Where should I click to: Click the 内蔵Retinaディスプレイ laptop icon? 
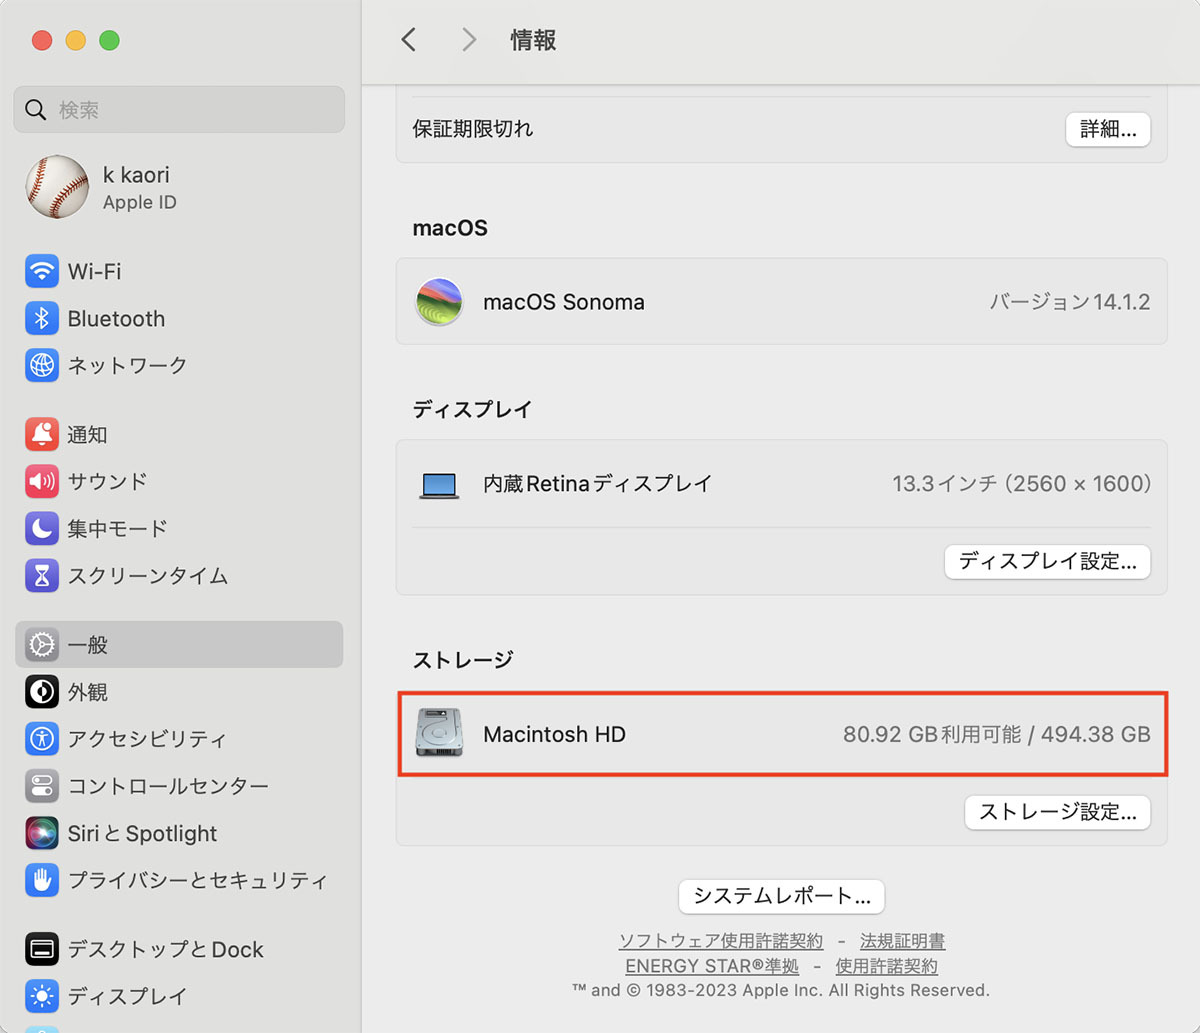coord(439,485)
